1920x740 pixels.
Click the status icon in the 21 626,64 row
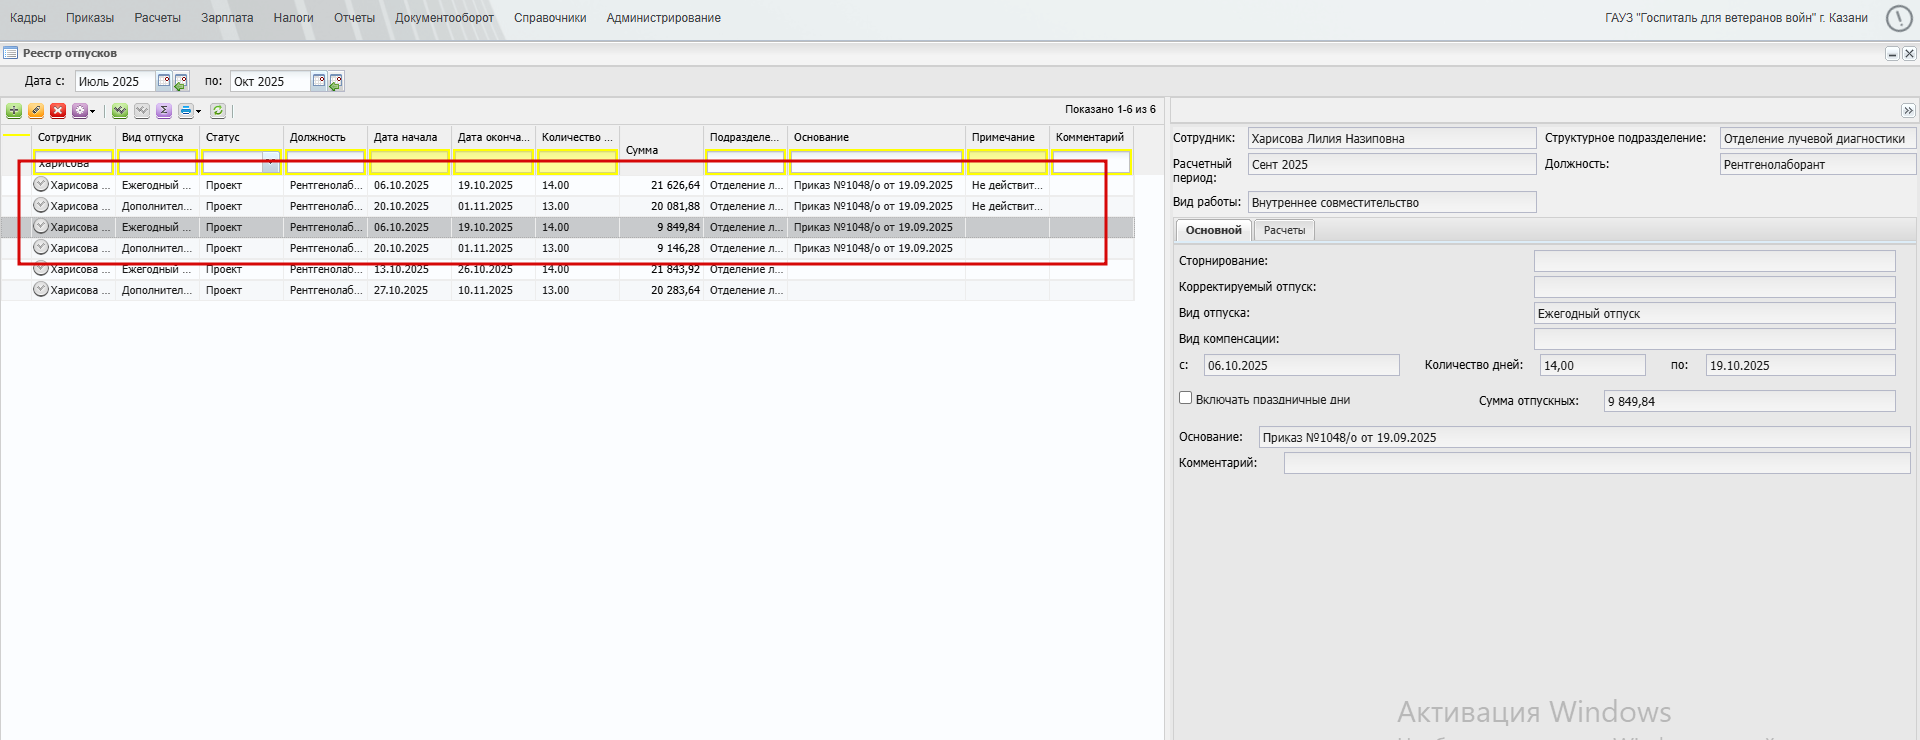41,184
